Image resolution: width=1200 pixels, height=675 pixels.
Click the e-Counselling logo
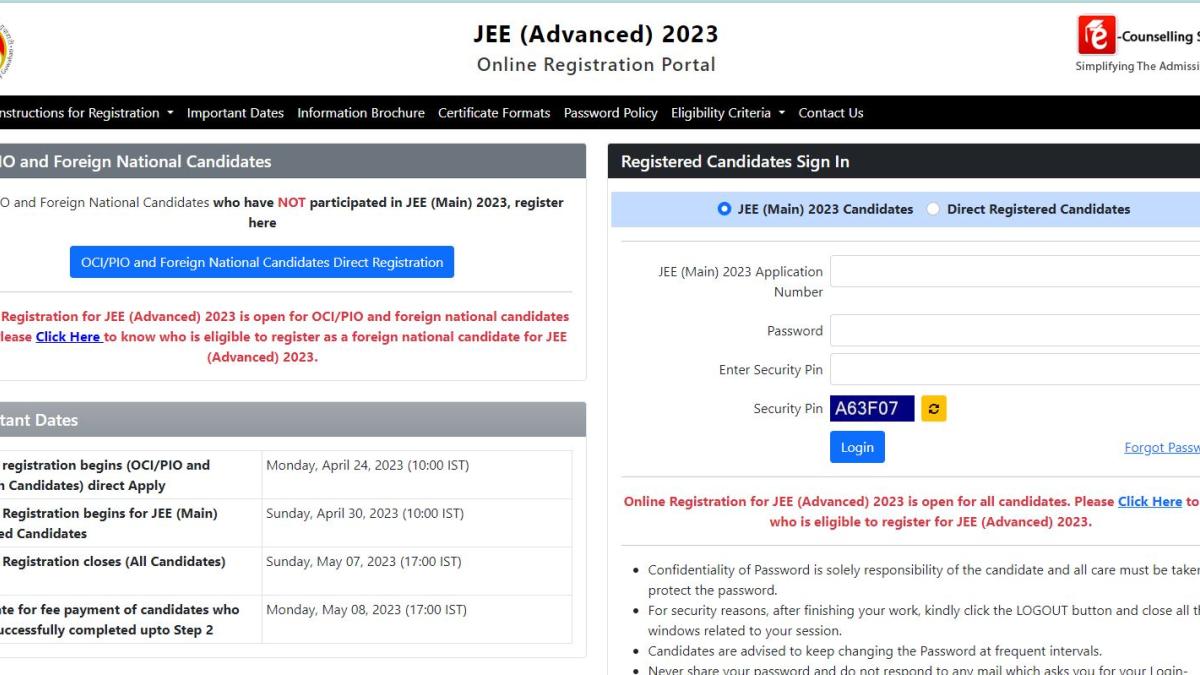[1095, 36]
